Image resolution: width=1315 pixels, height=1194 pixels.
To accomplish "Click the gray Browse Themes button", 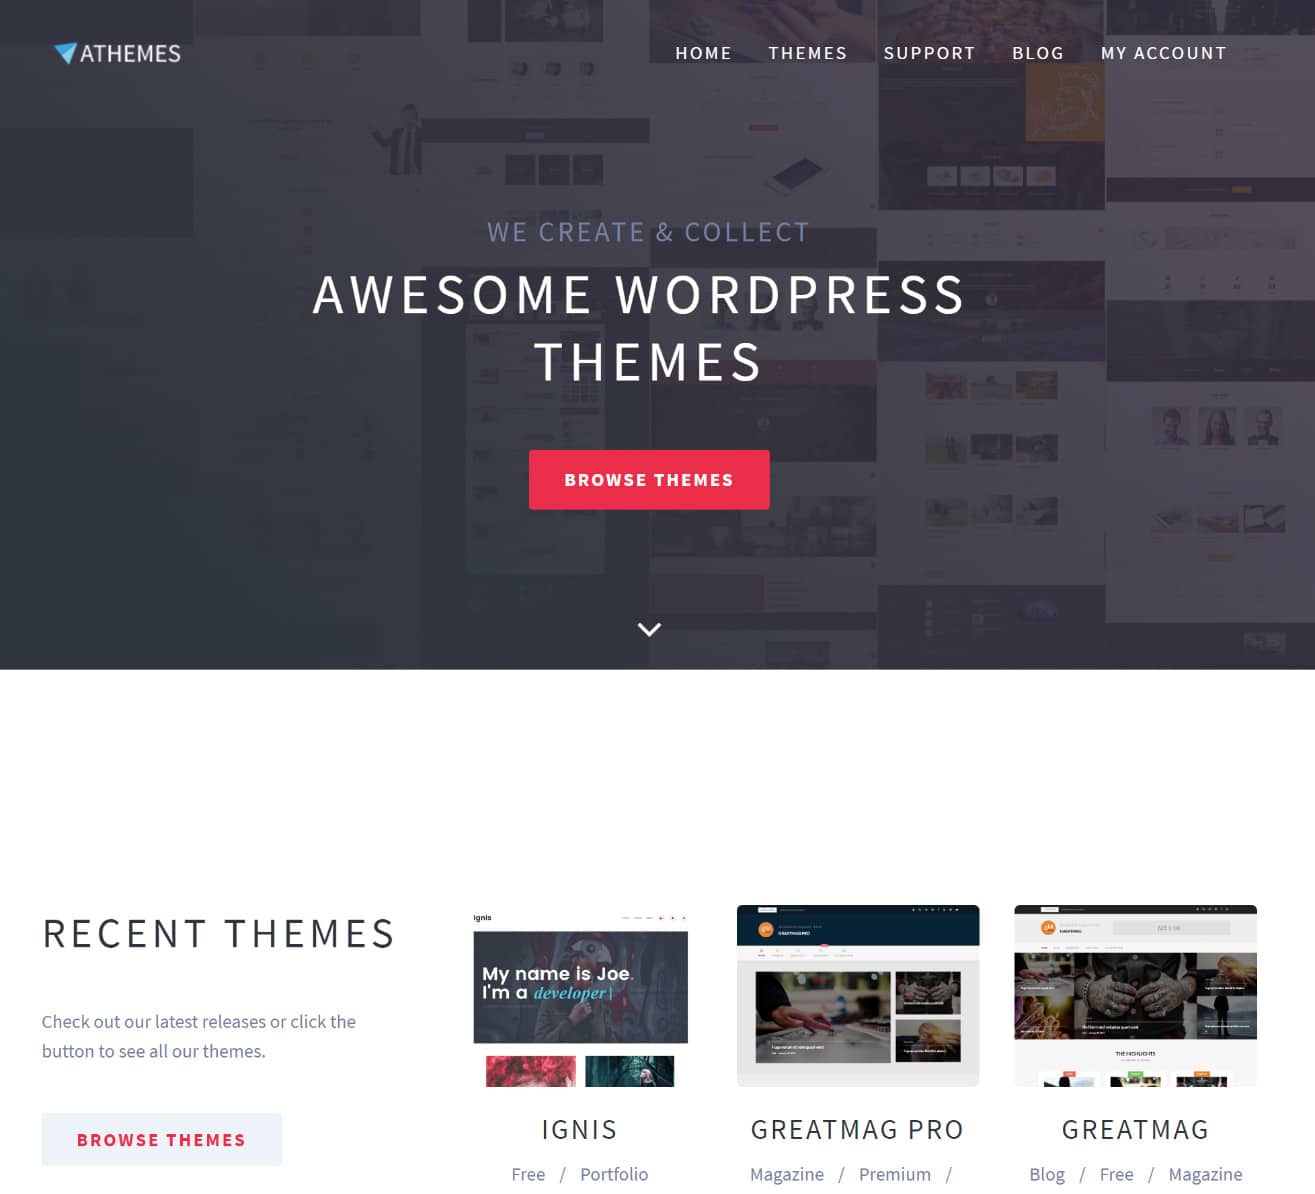I will tap(161, 1139).
